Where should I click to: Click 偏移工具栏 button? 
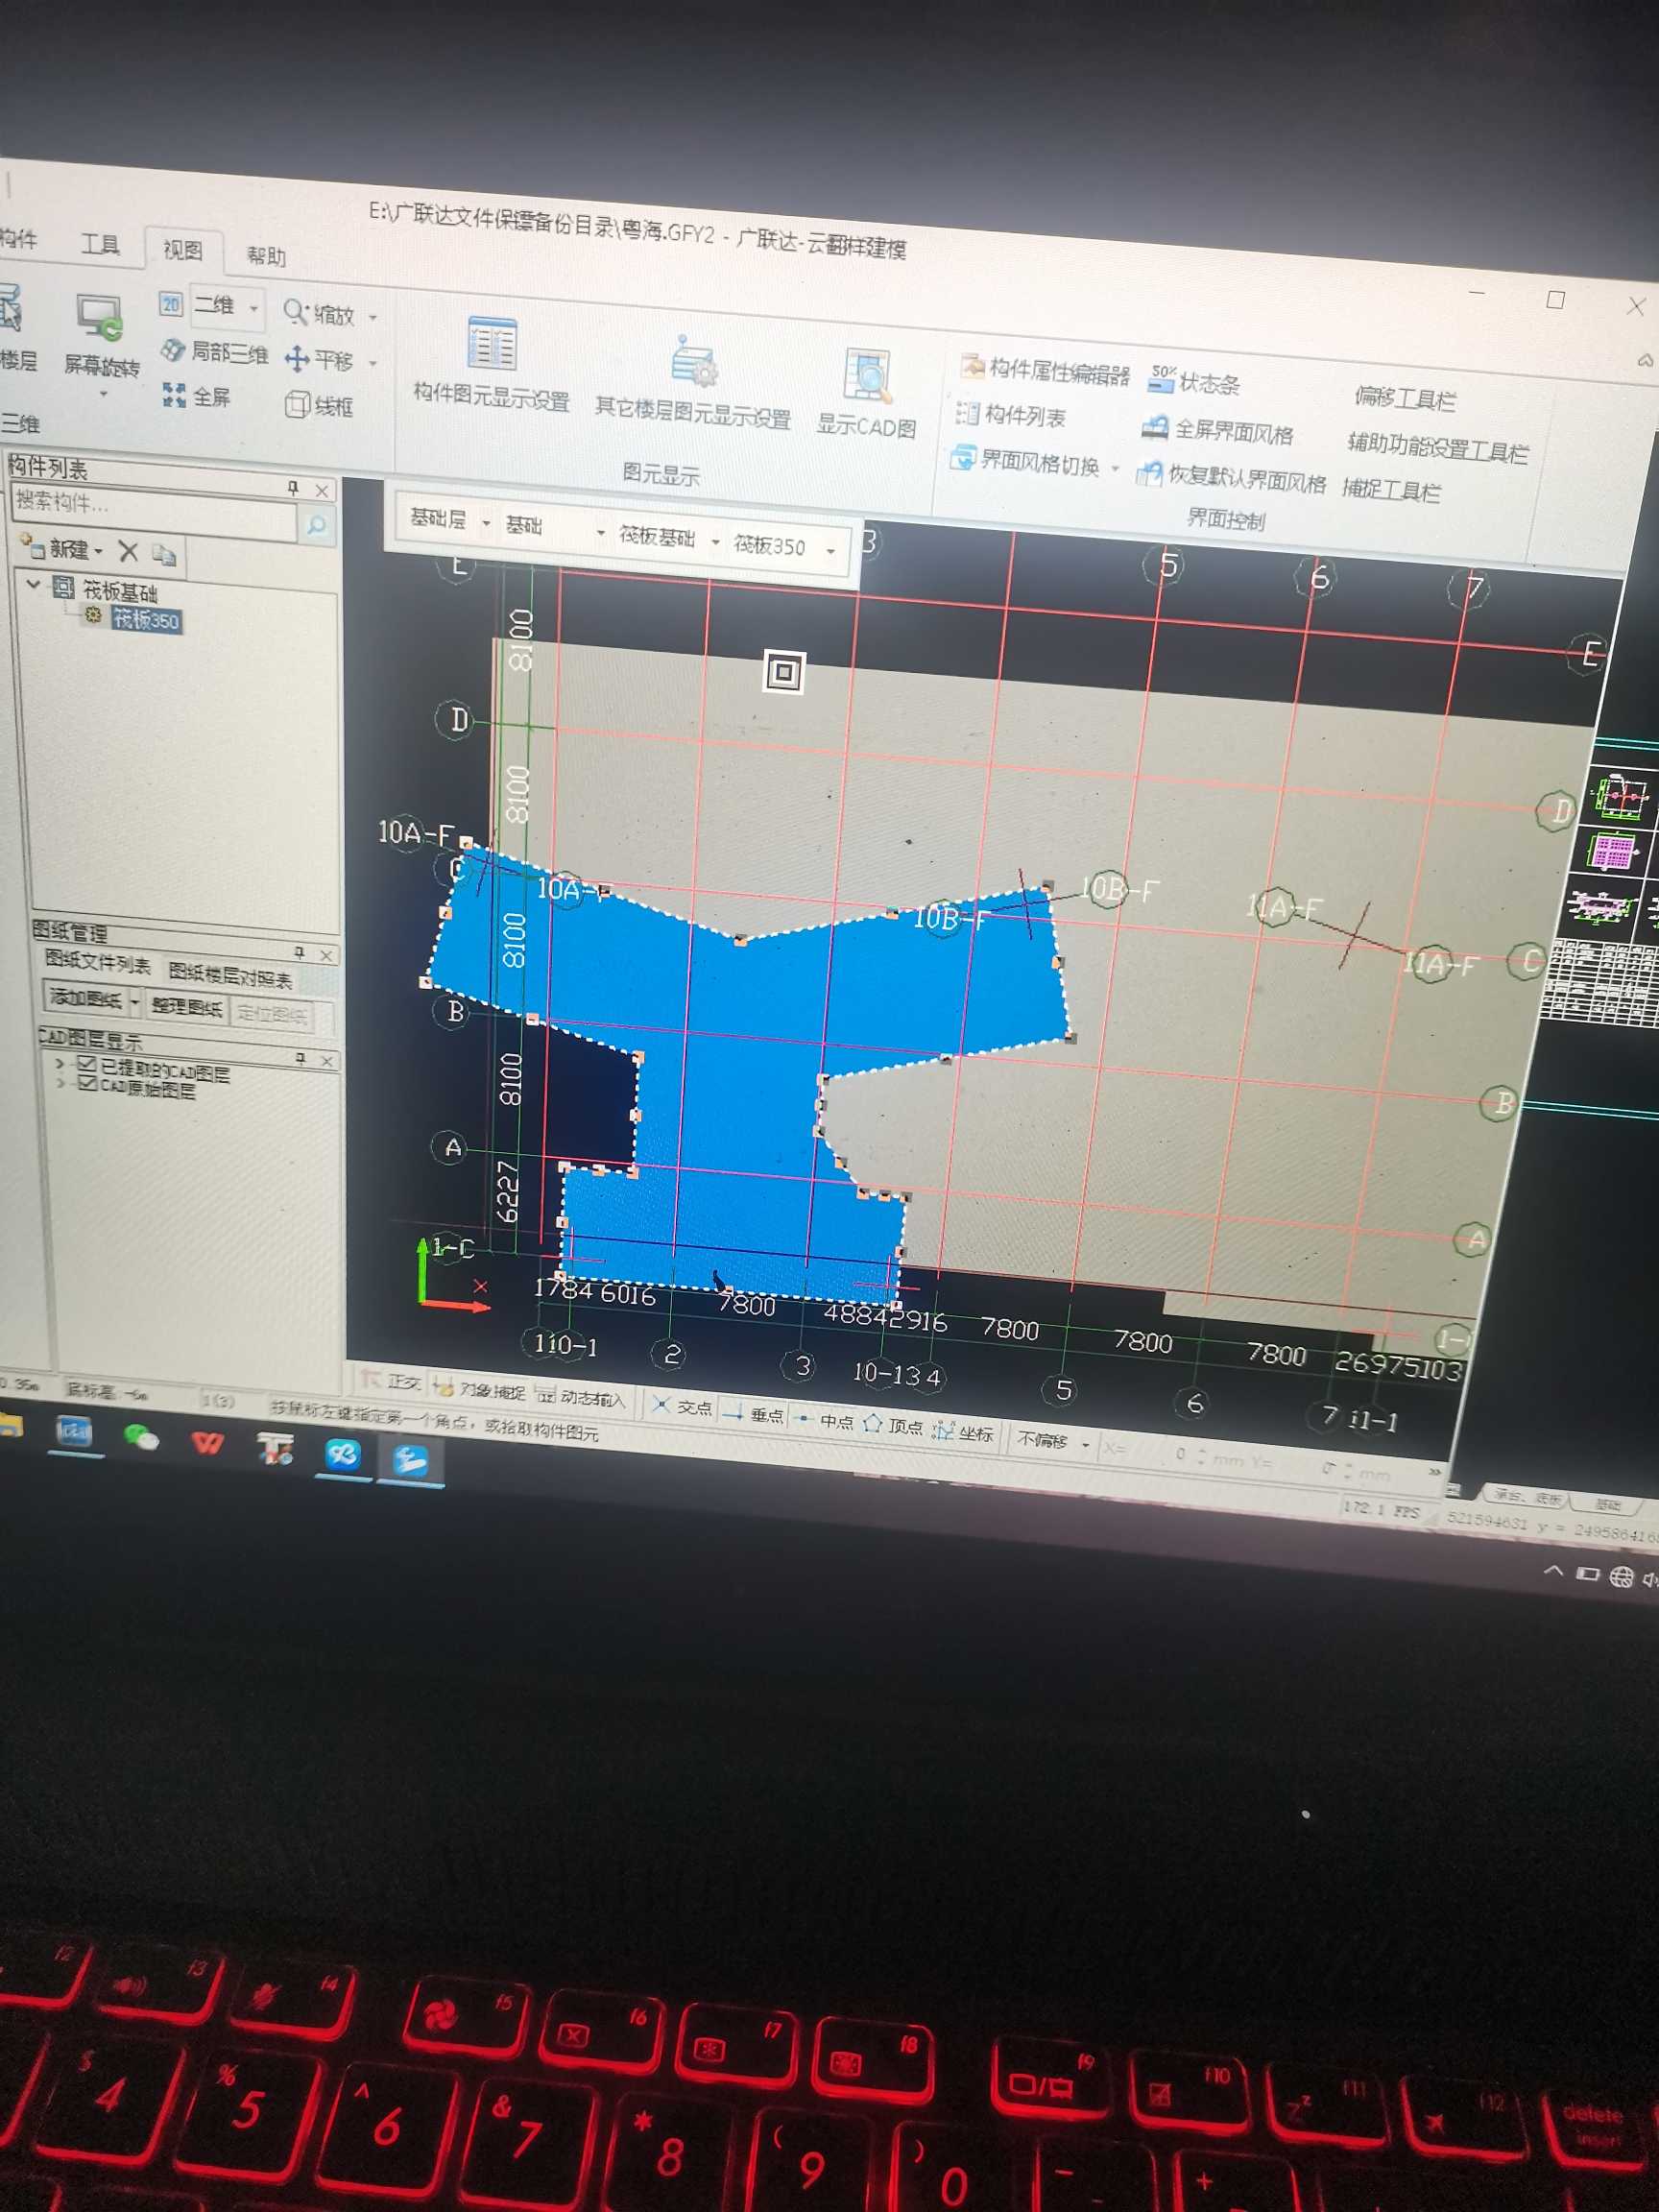tap(1405, 398)
